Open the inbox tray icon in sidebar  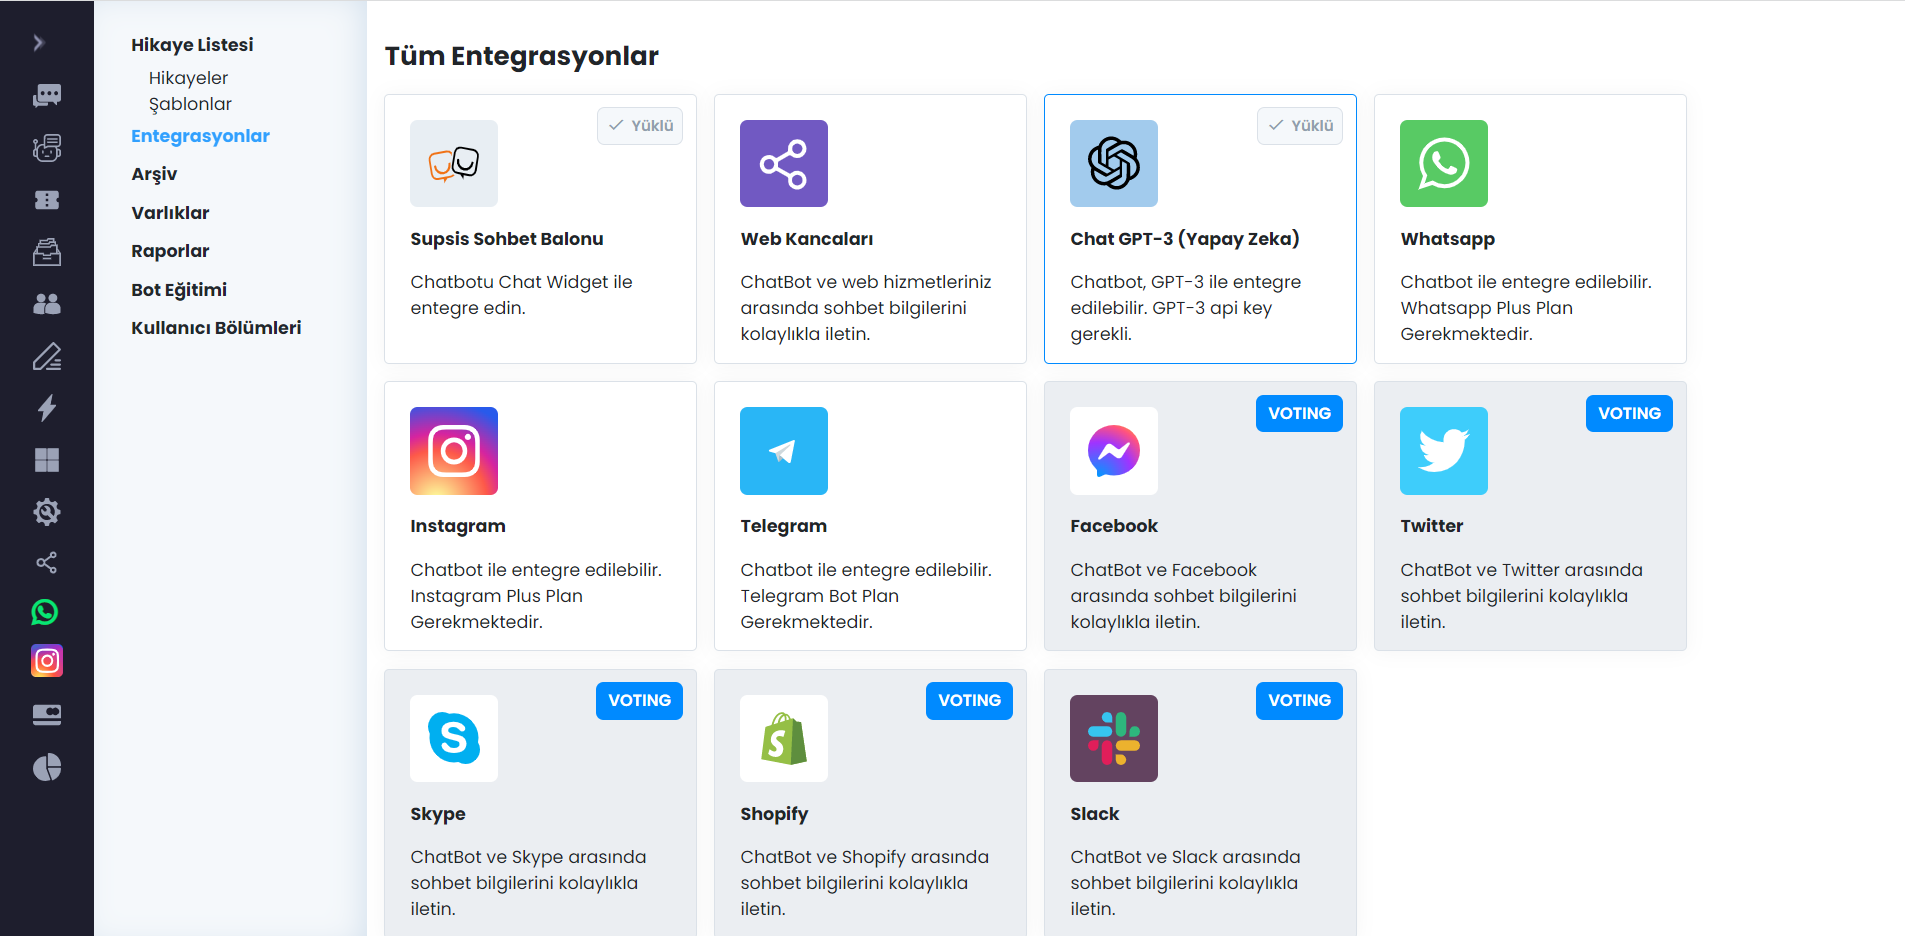point(47,252)
